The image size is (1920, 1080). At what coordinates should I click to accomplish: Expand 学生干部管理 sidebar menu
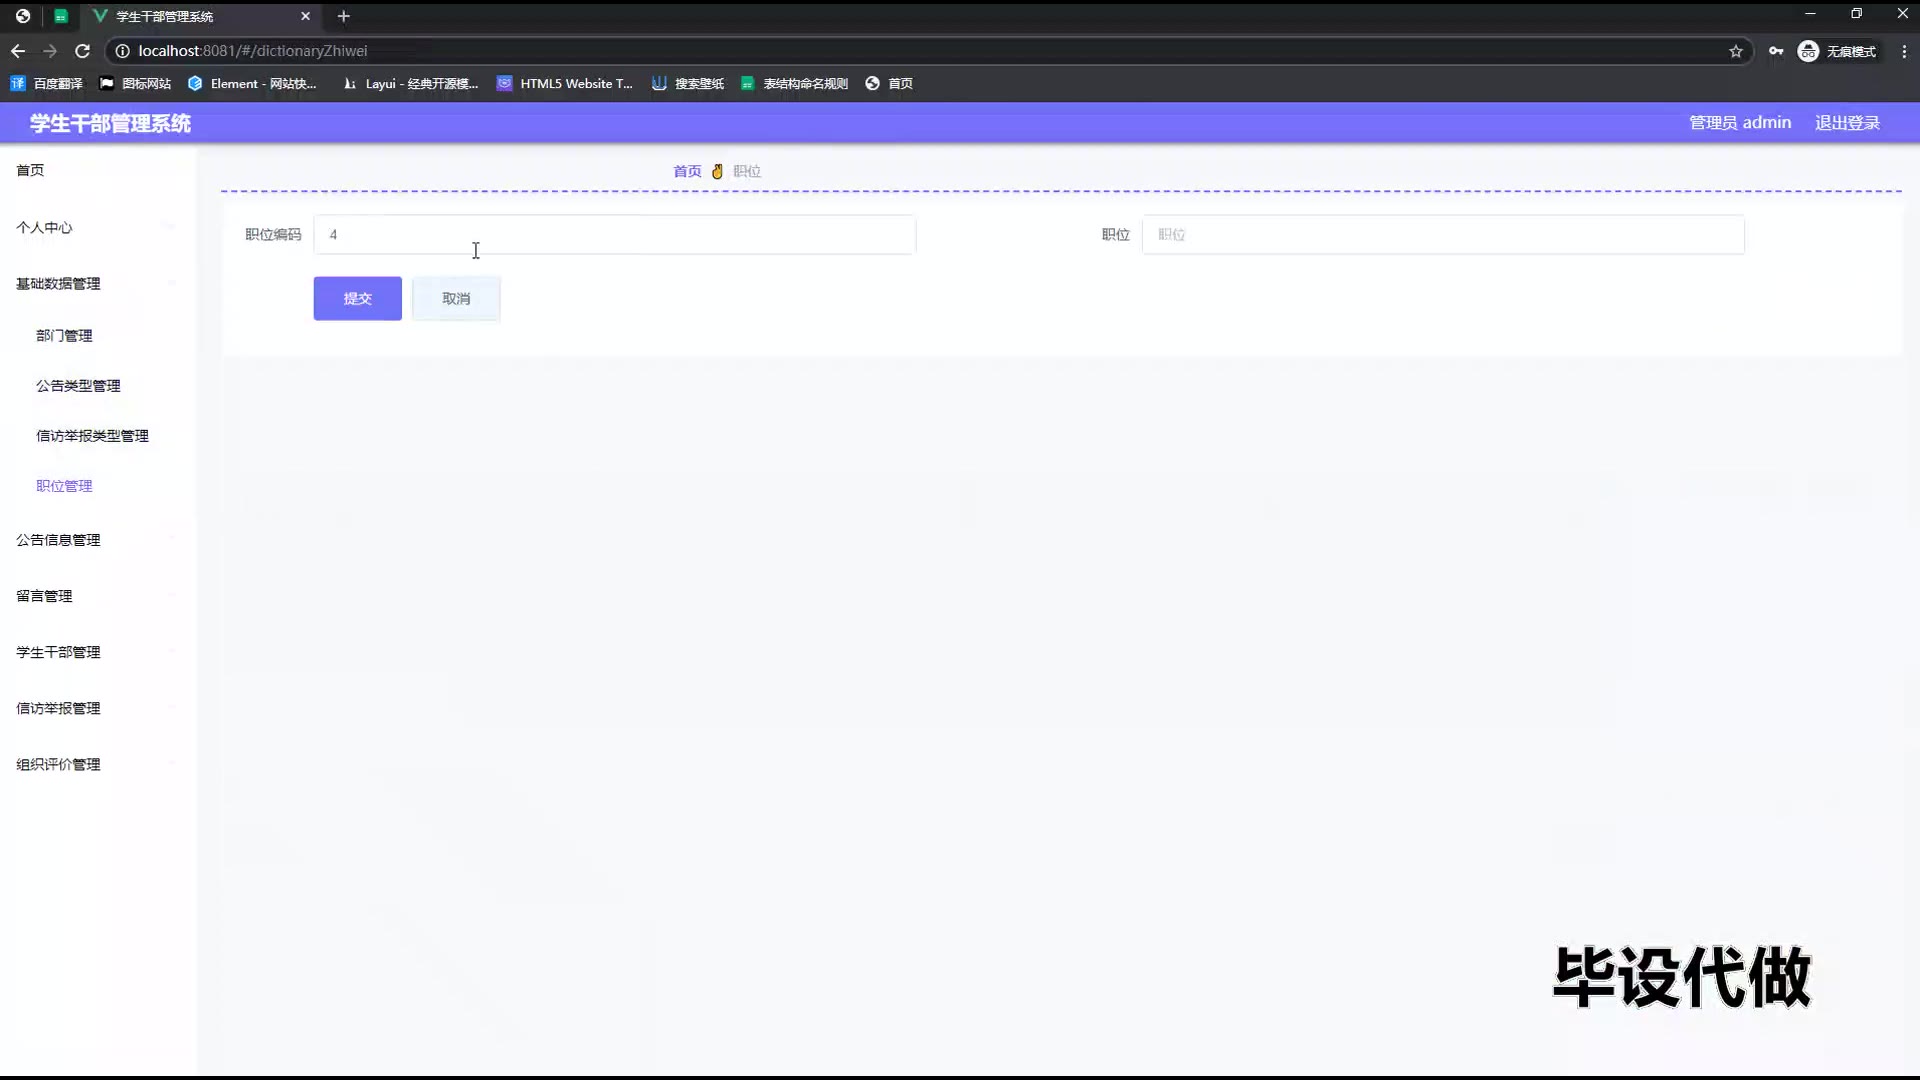pyautogui.click(x=58, y=652)
